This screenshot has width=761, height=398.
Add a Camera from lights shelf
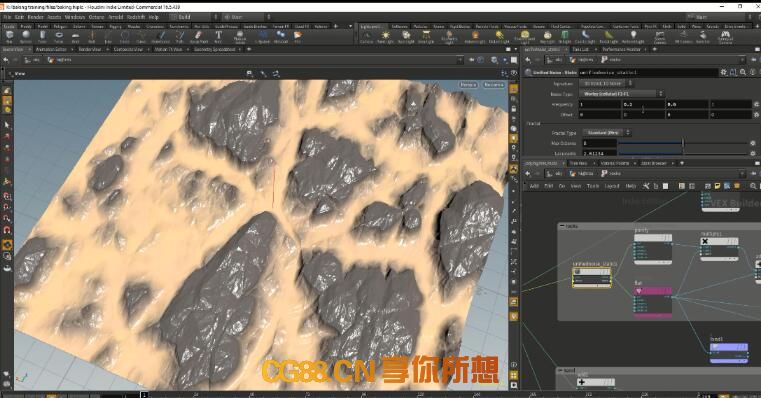coord(366,36)
